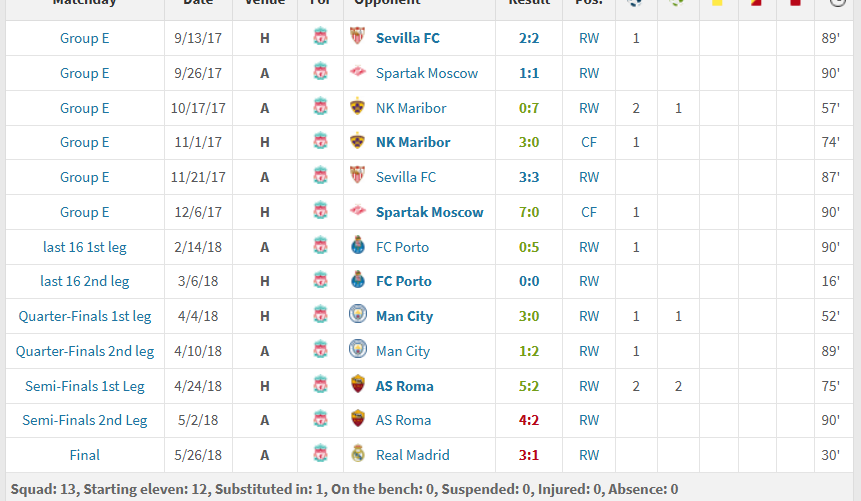Click Liverpool crest in the Final row
The height and width of the screenshot is (501, 861).
pos(320,454)
